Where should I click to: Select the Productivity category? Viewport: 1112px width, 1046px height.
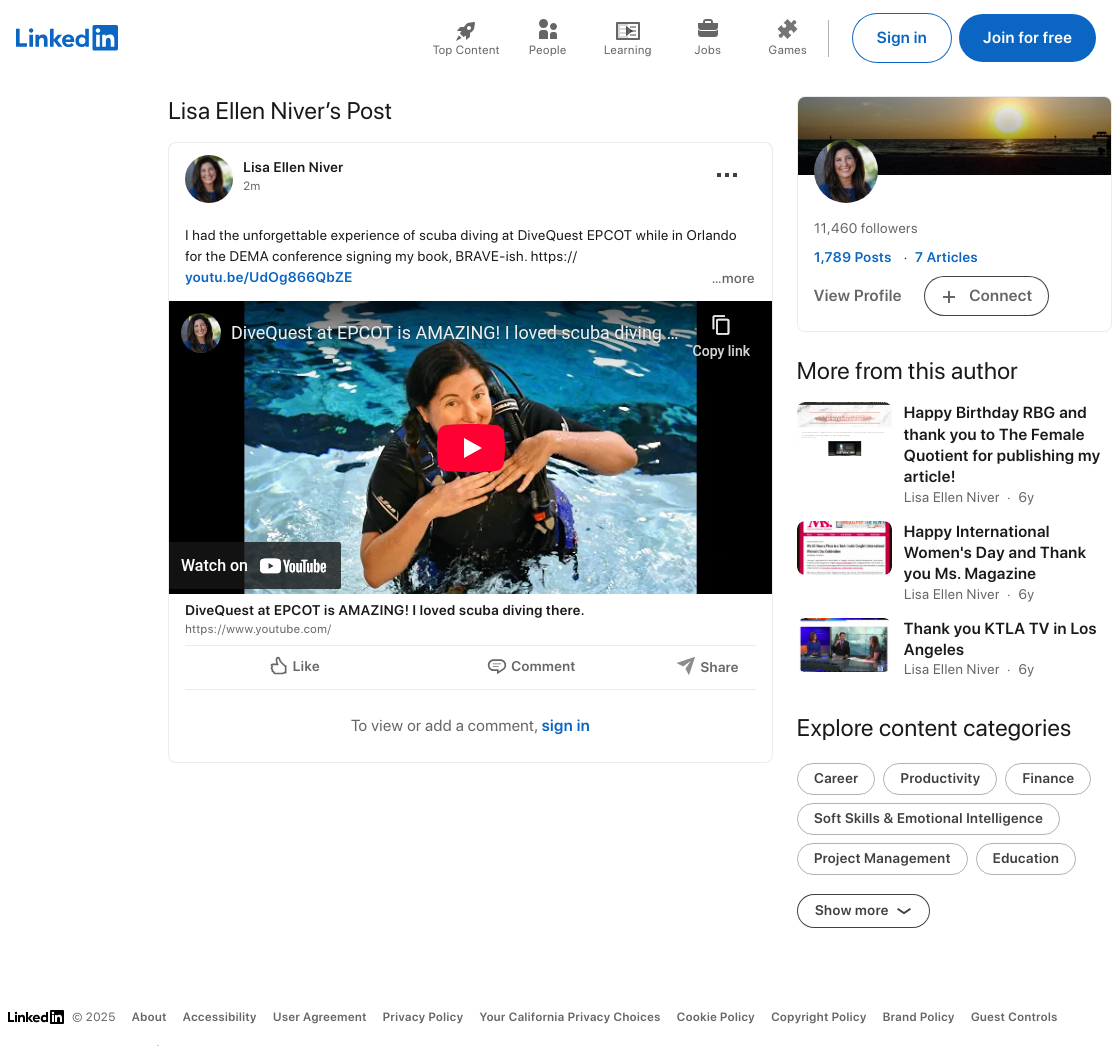(x=940, y=779)
